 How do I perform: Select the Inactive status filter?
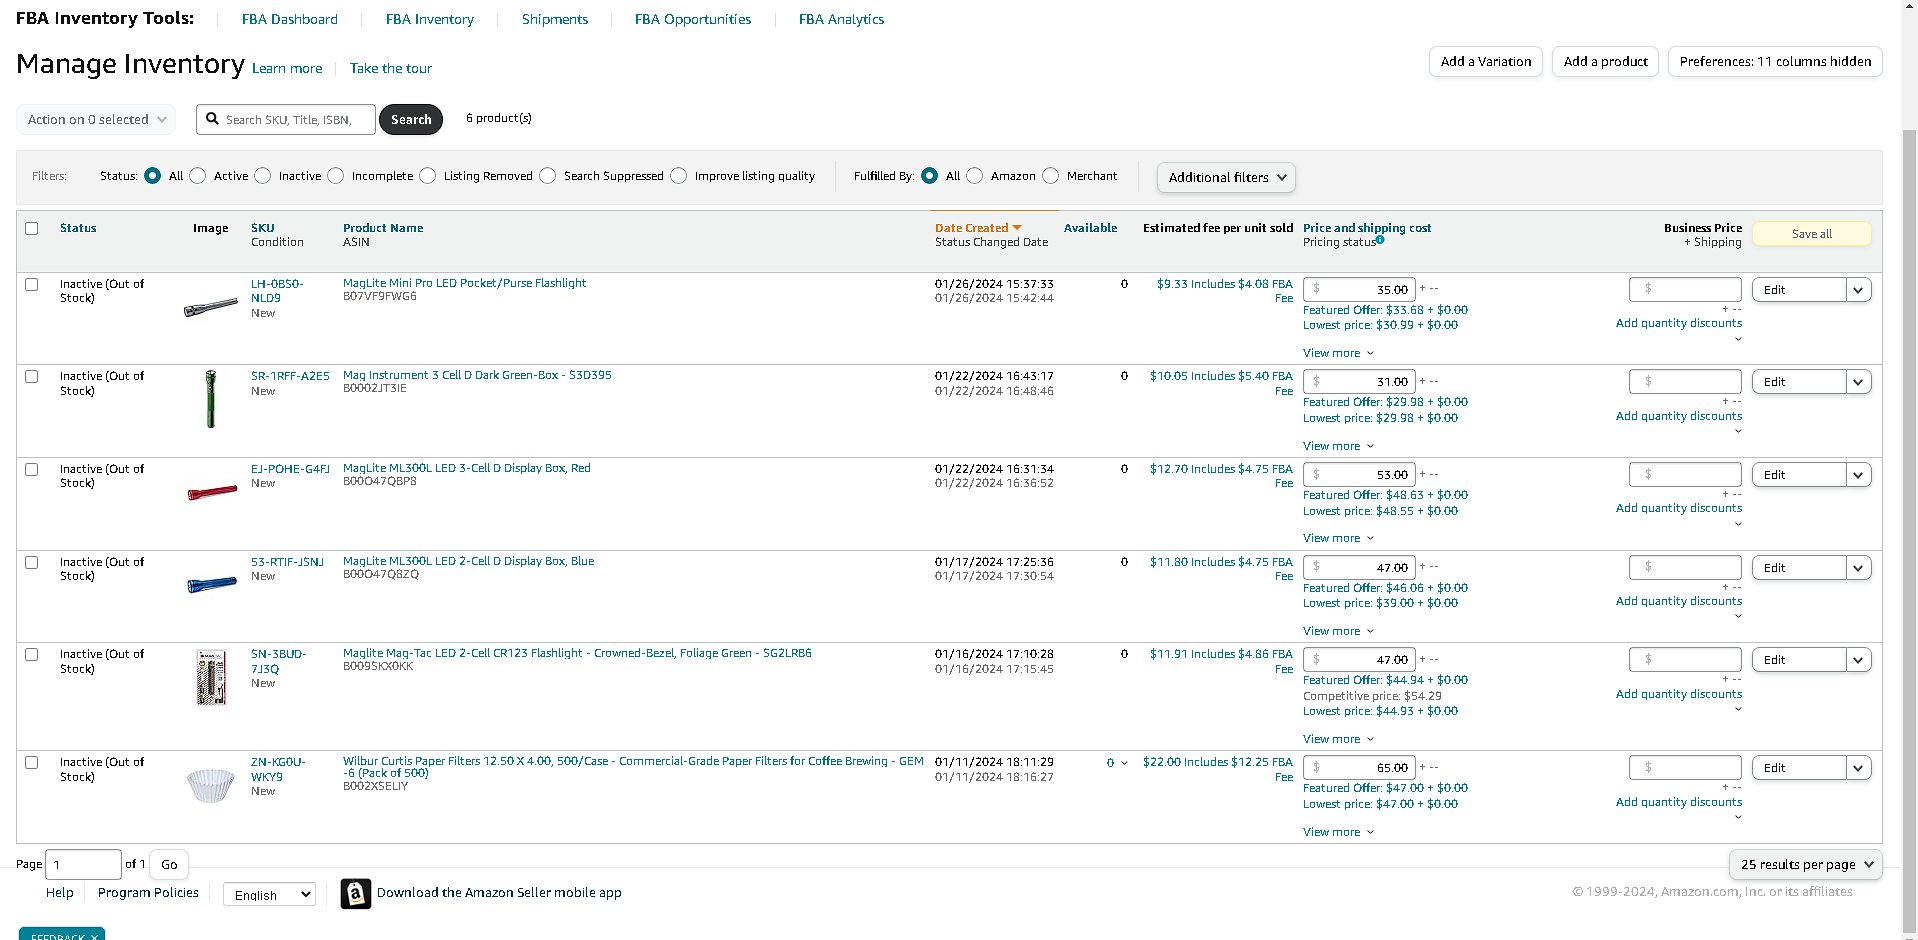263,176
